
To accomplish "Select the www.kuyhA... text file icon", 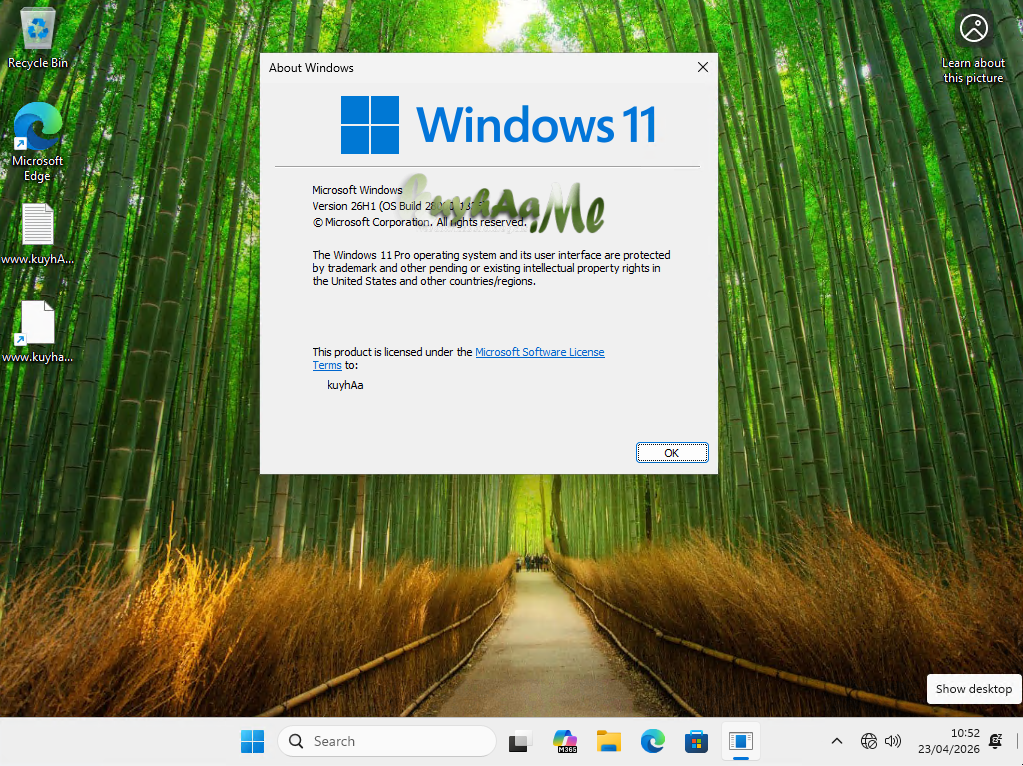I will [x=37, y=234].
